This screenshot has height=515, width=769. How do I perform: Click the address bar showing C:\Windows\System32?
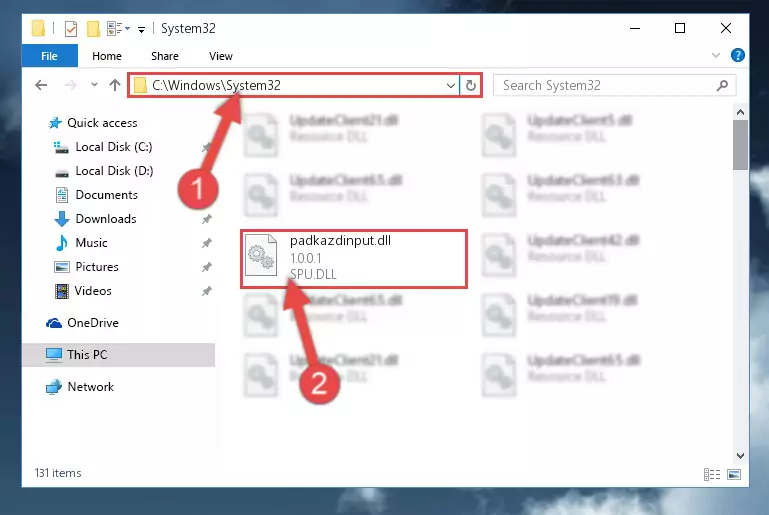tap(293, 85)
